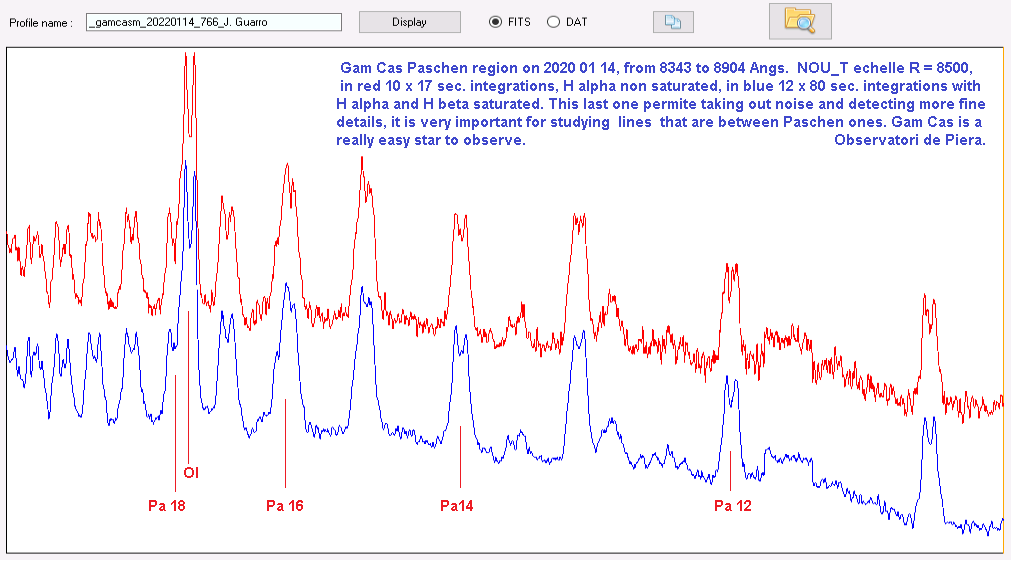Viewport: 1011px width, 561px height.
Task: Click 'Observatori de Piera.' text
Action: [x=910, y=140]
